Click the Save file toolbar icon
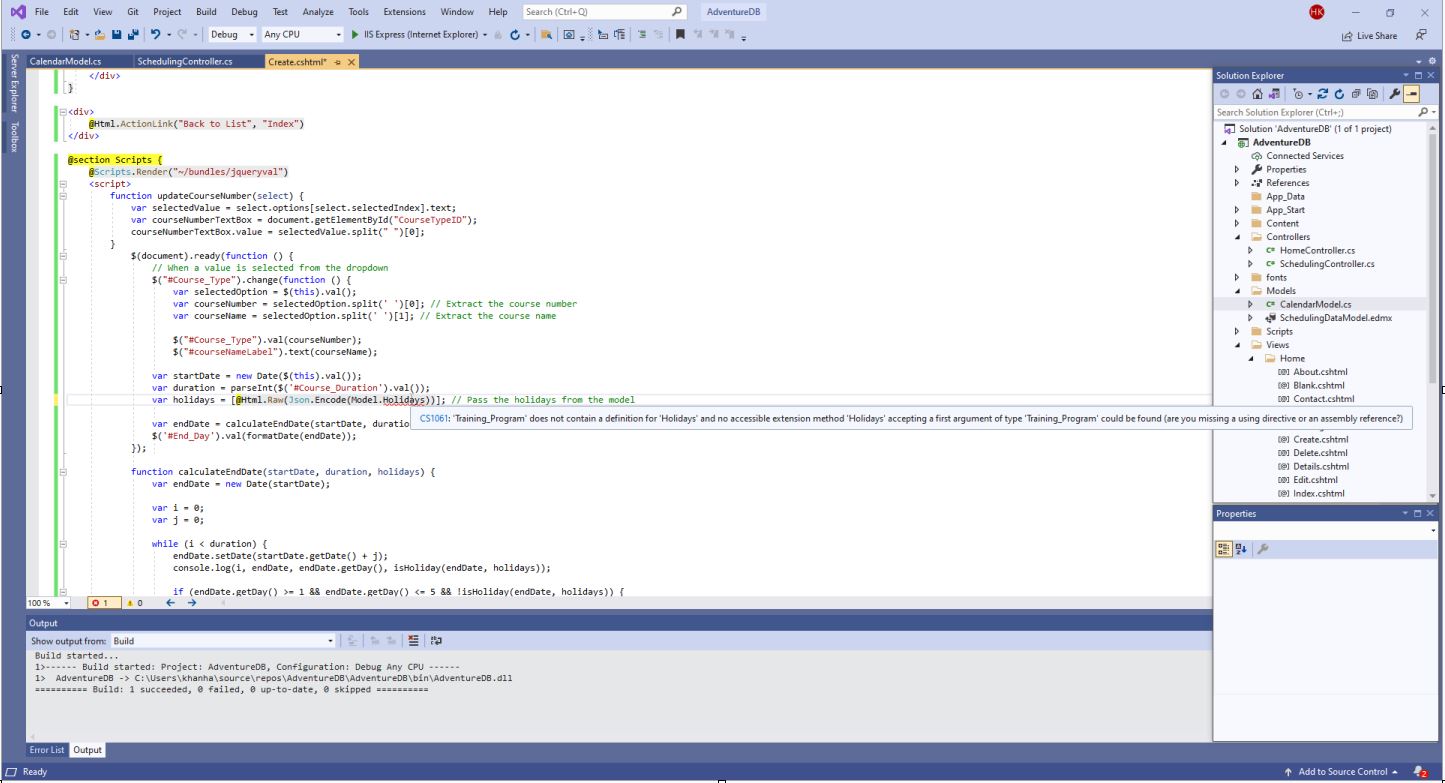Screen dimensions: 1445x783 click(x=117, y=35)
